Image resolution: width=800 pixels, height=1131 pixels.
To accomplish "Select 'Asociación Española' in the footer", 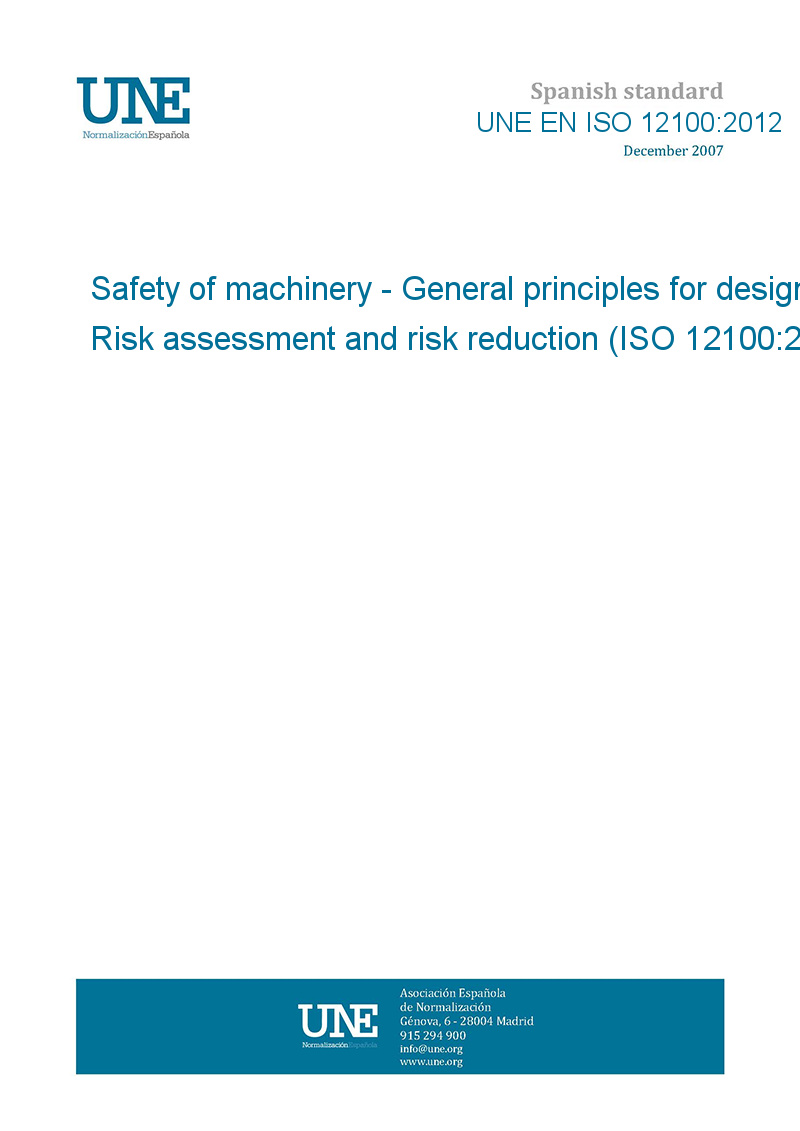I will pos(453,993).
